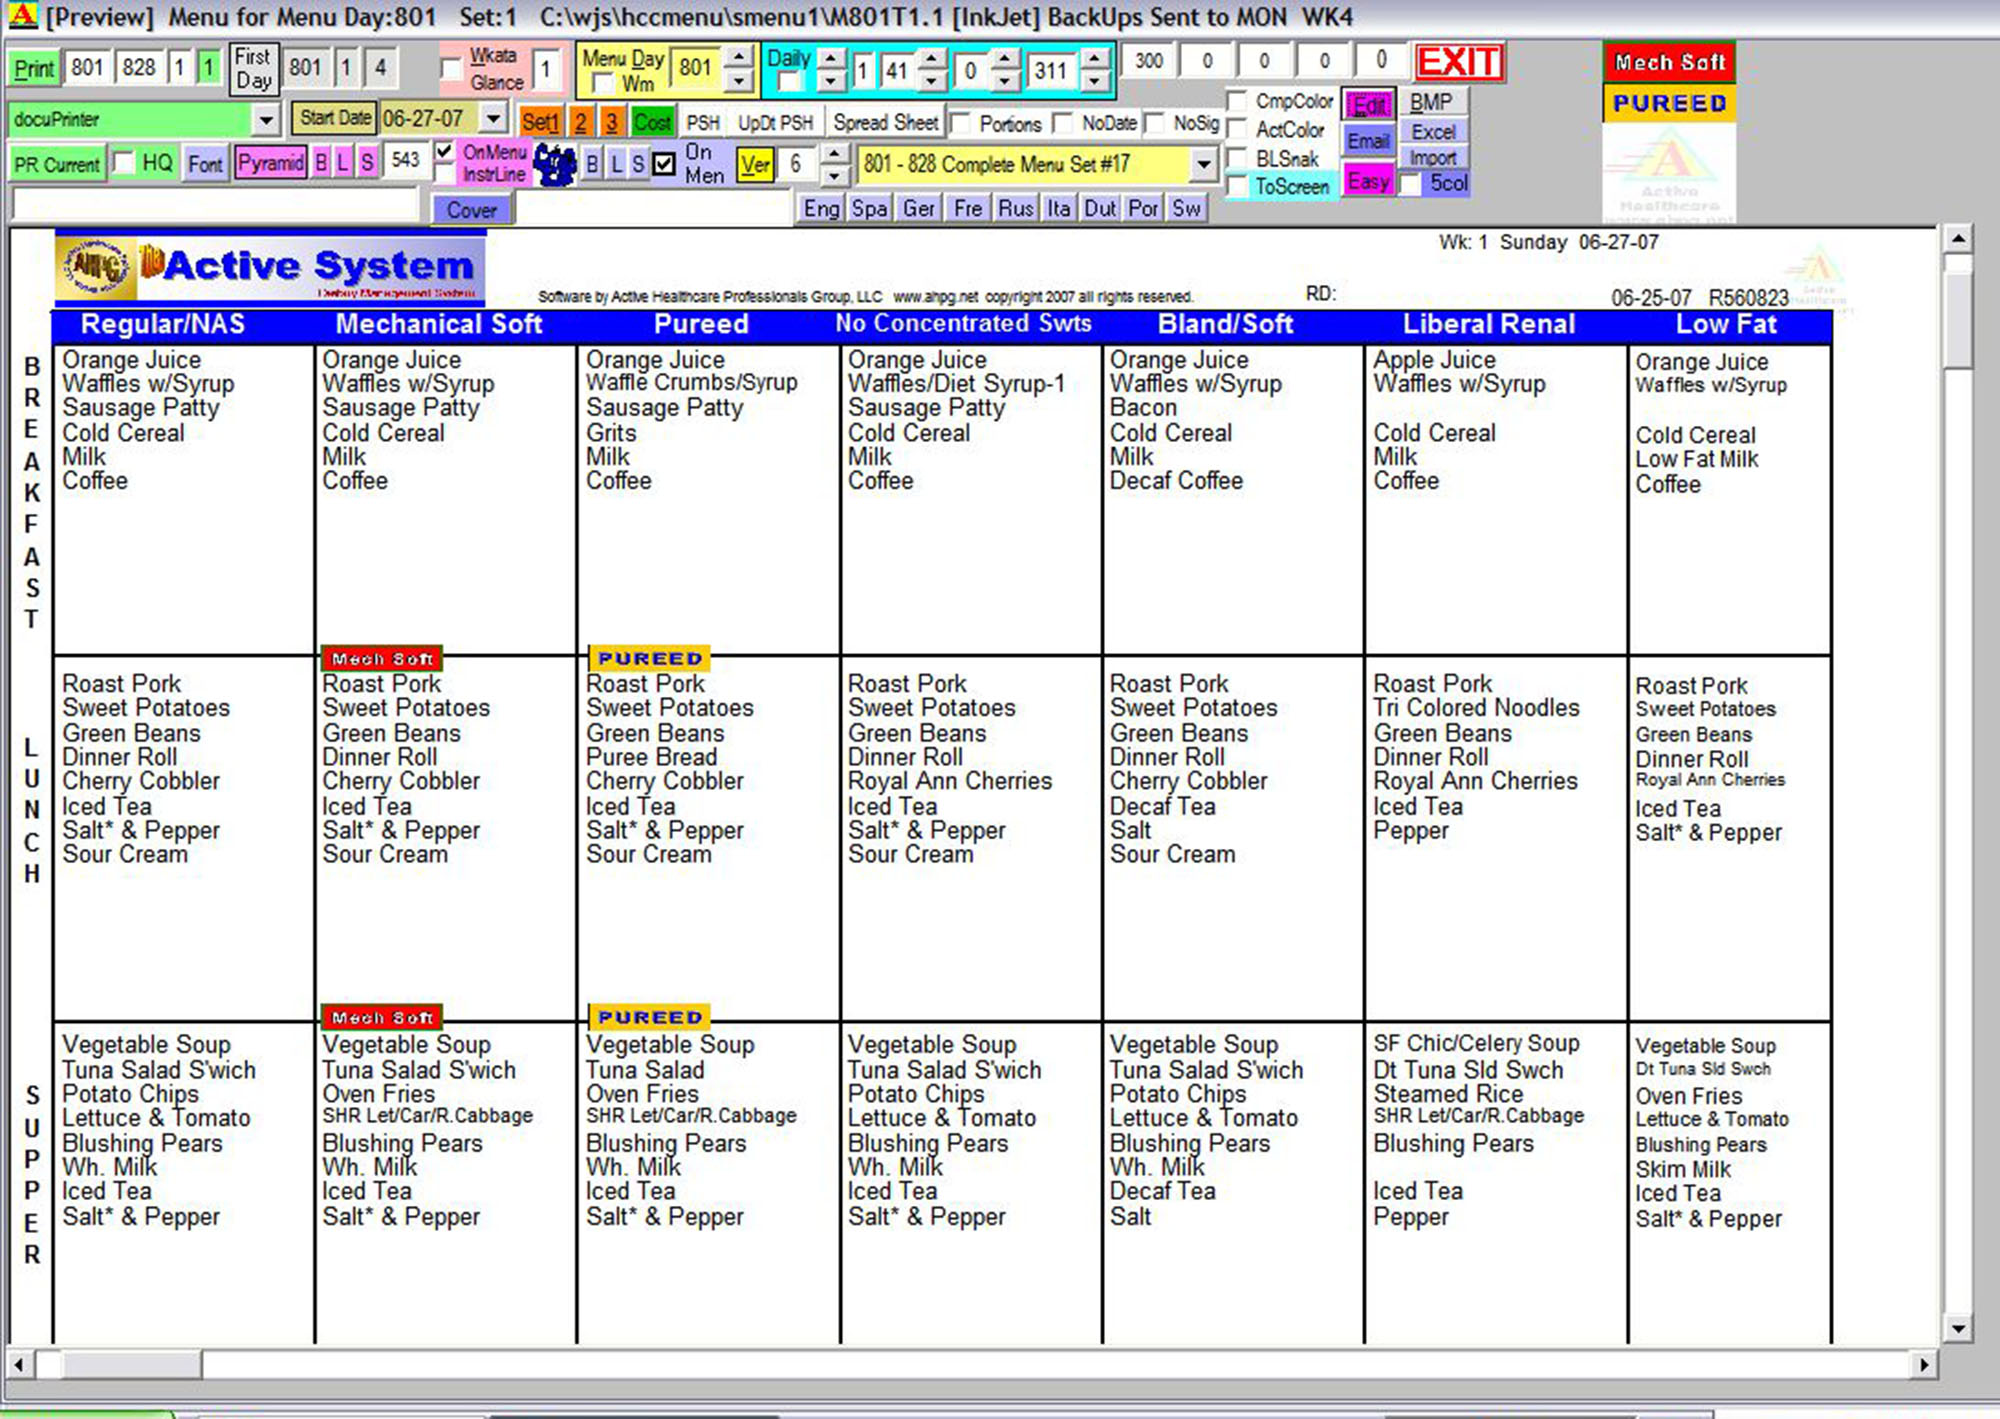Open the Font settings button

205,164
